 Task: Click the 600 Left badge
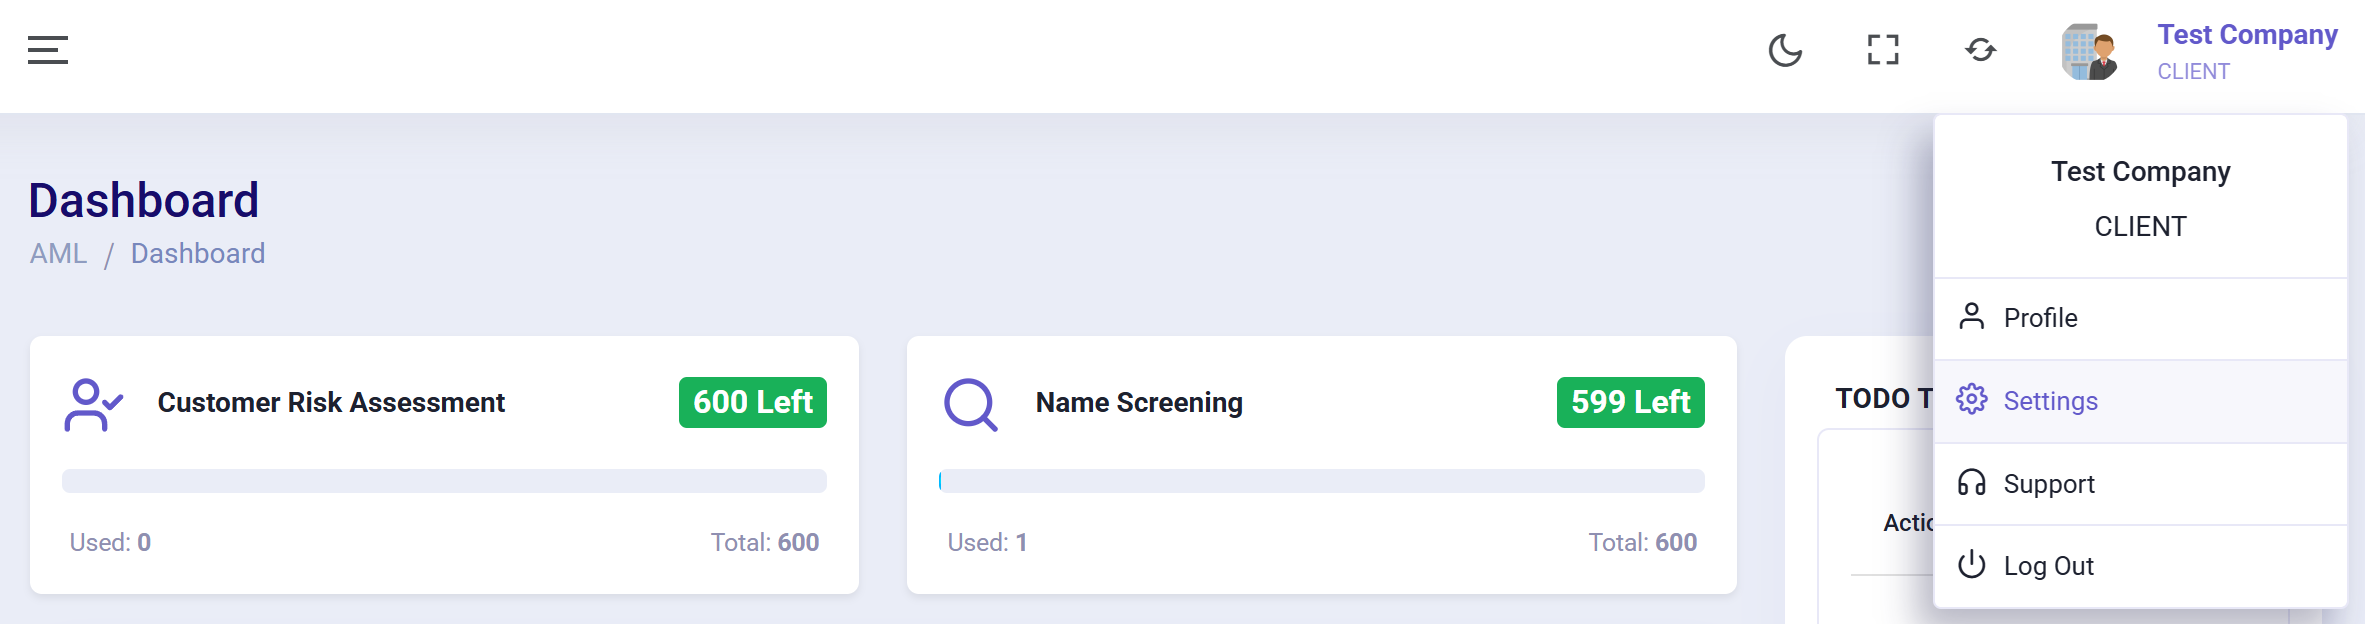tap(753, 402)
